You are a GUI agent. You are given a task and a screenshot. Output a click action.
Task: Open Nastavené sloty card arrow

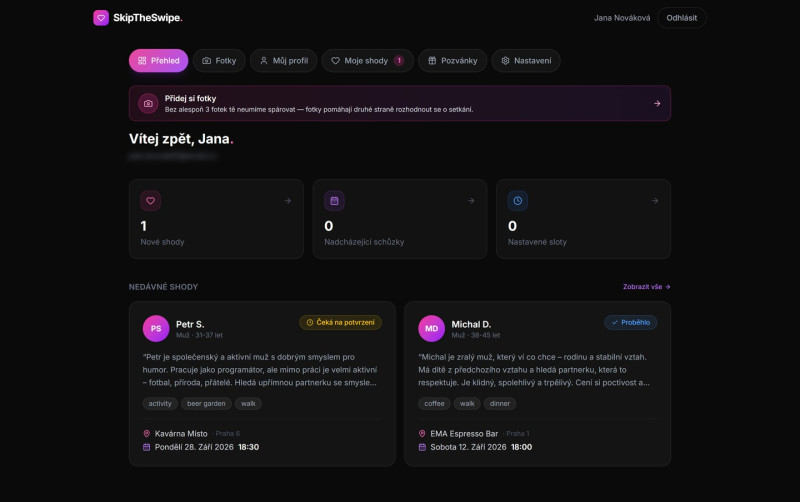[x=655, y=201]
